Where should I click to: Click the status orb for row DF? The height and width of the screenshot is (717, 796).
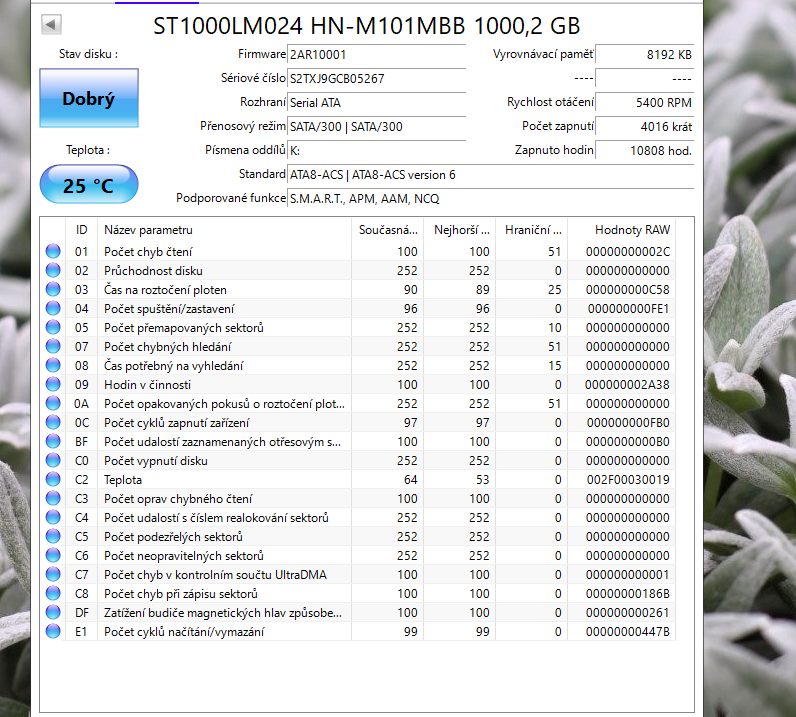(x=53, y=612)
